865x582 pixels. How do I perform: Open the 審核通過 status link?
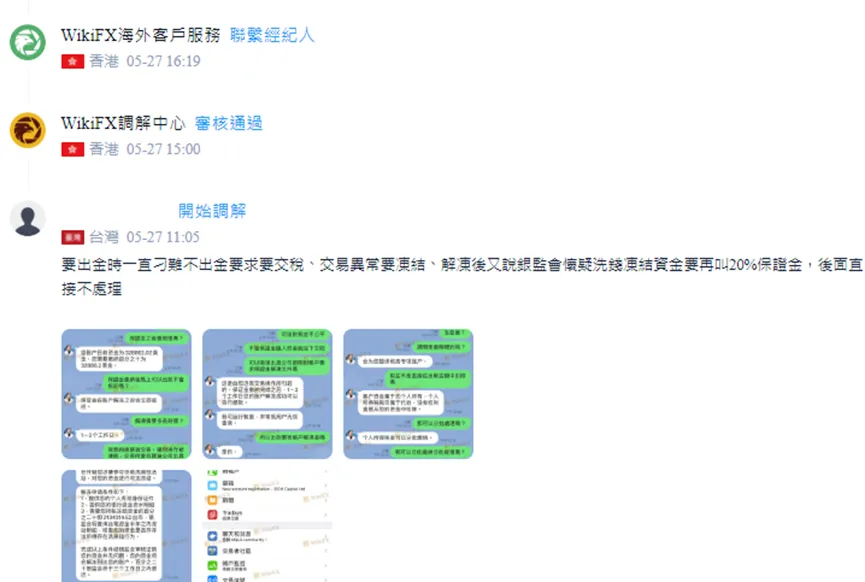point(228,123)
